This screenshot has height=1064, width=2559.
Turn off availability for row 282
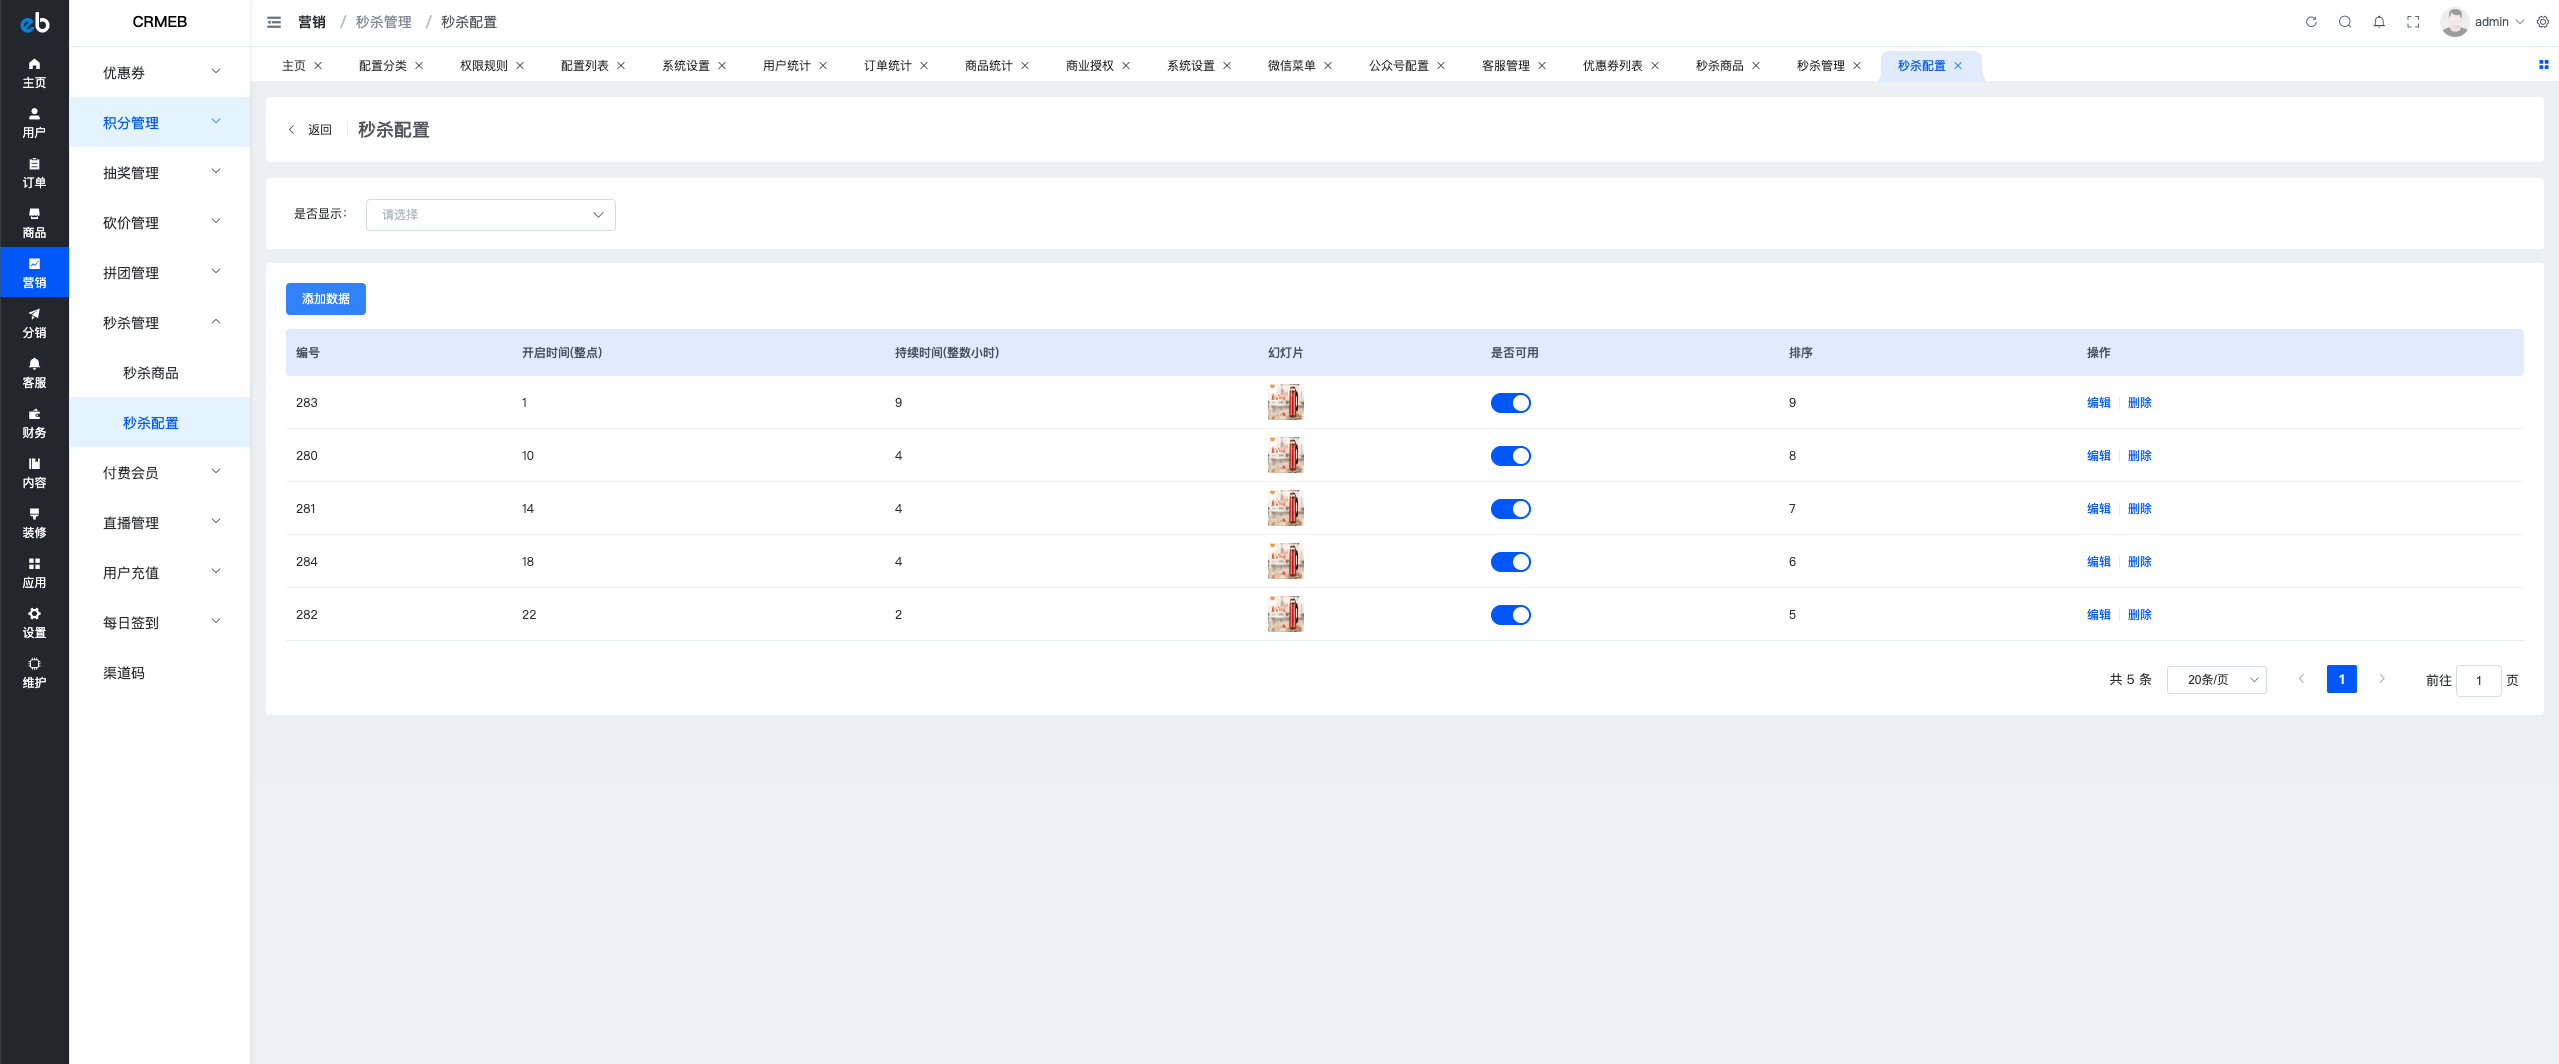[1510, 615]
